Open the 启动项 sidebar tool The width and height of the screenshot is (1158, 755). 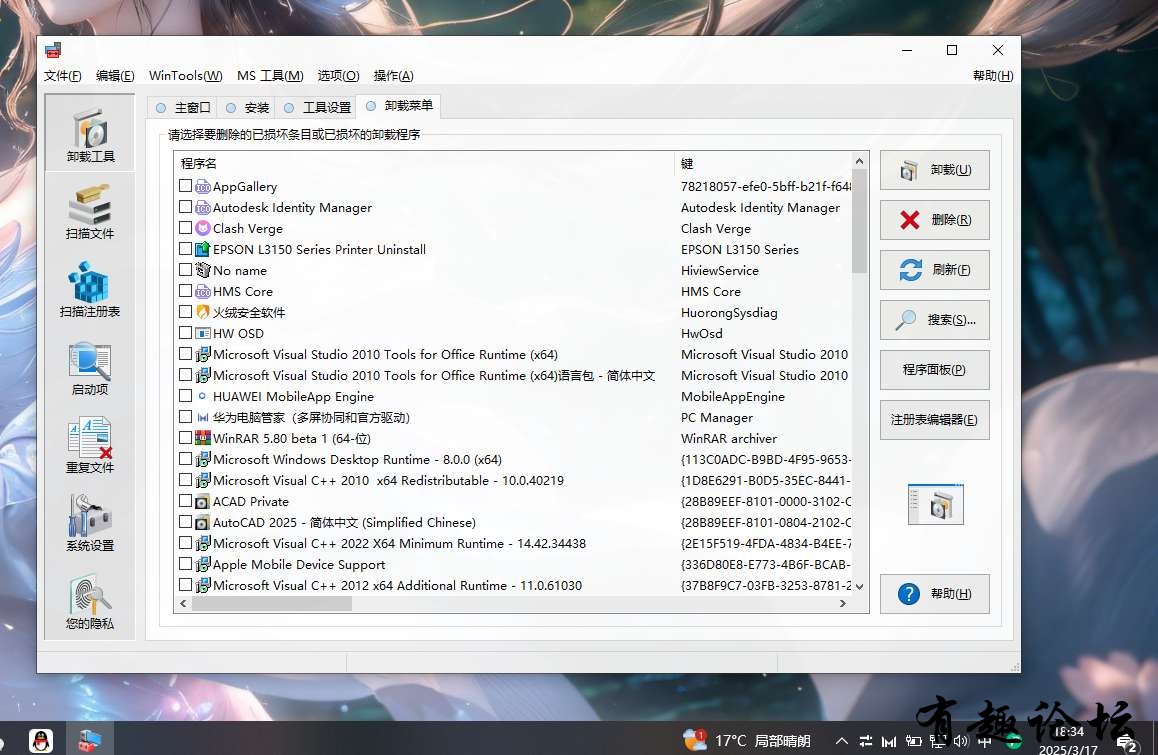(x=90, y=368)
